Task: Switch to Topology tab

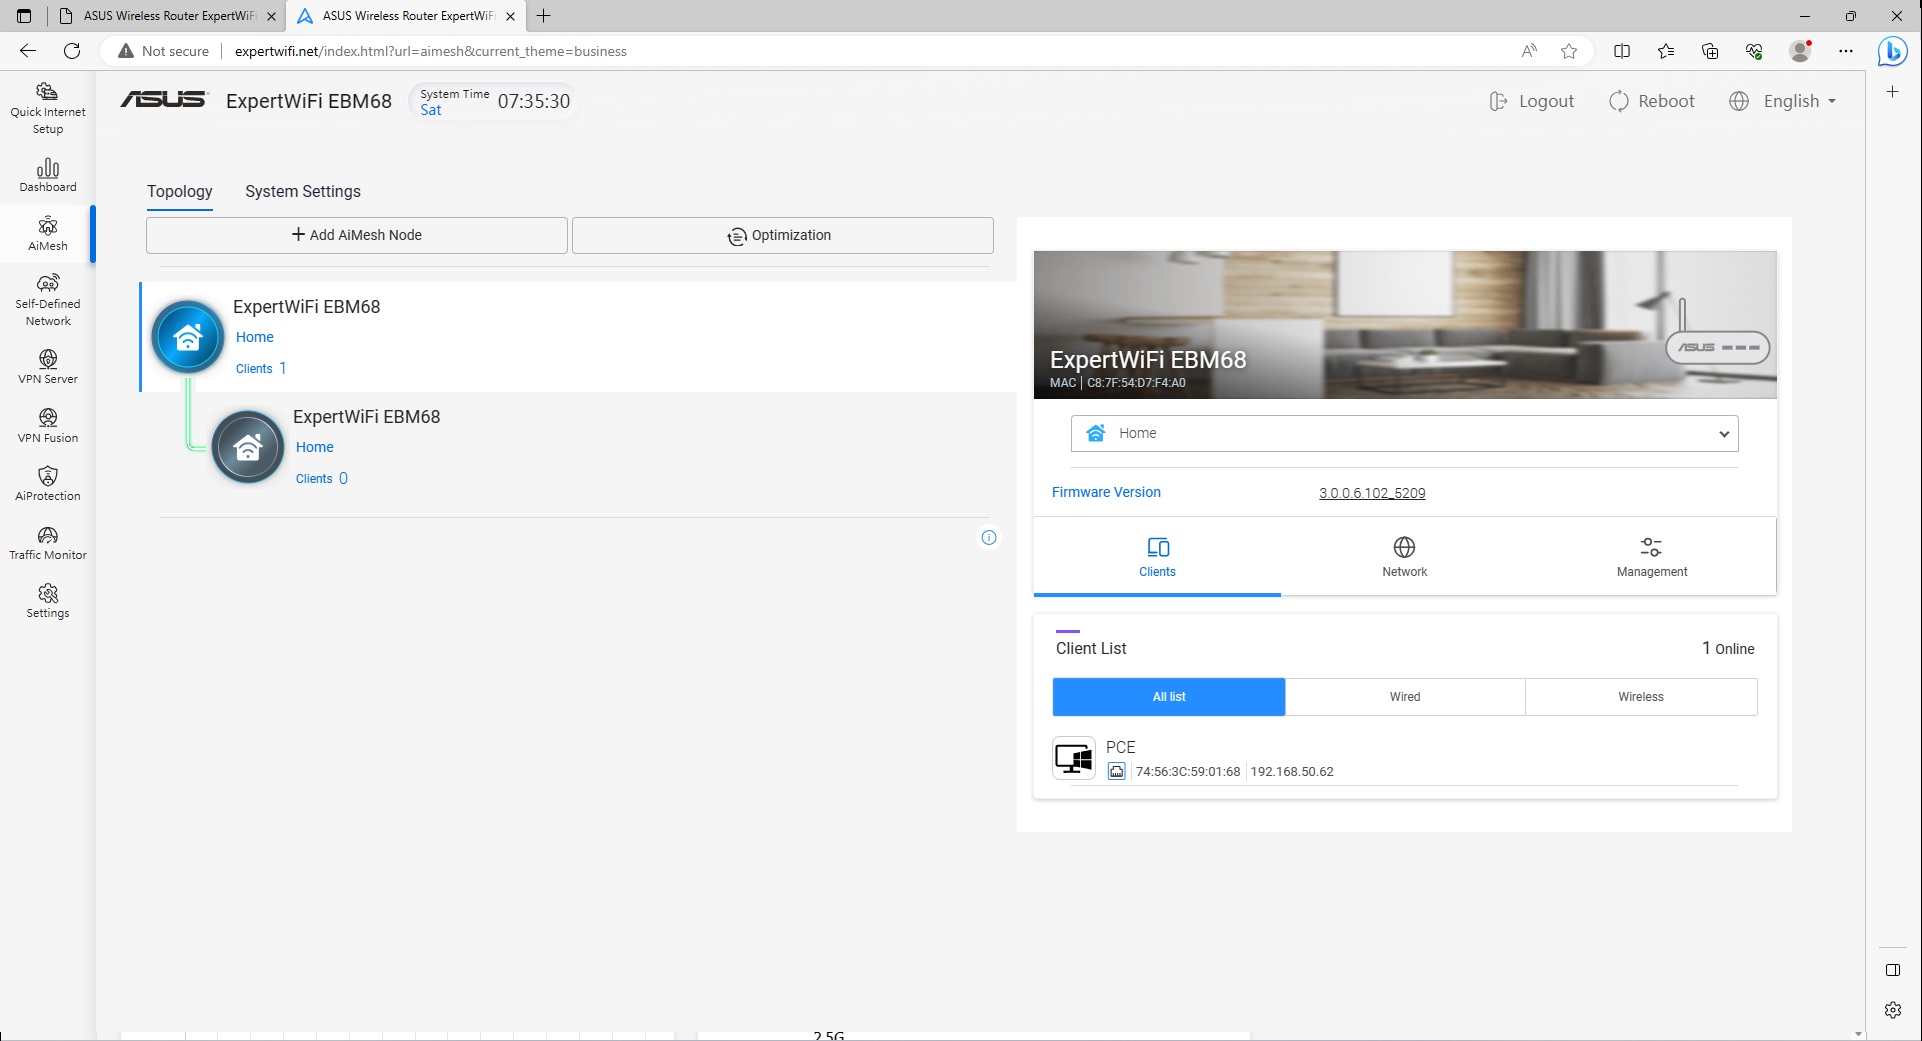Action: [180, 191]
